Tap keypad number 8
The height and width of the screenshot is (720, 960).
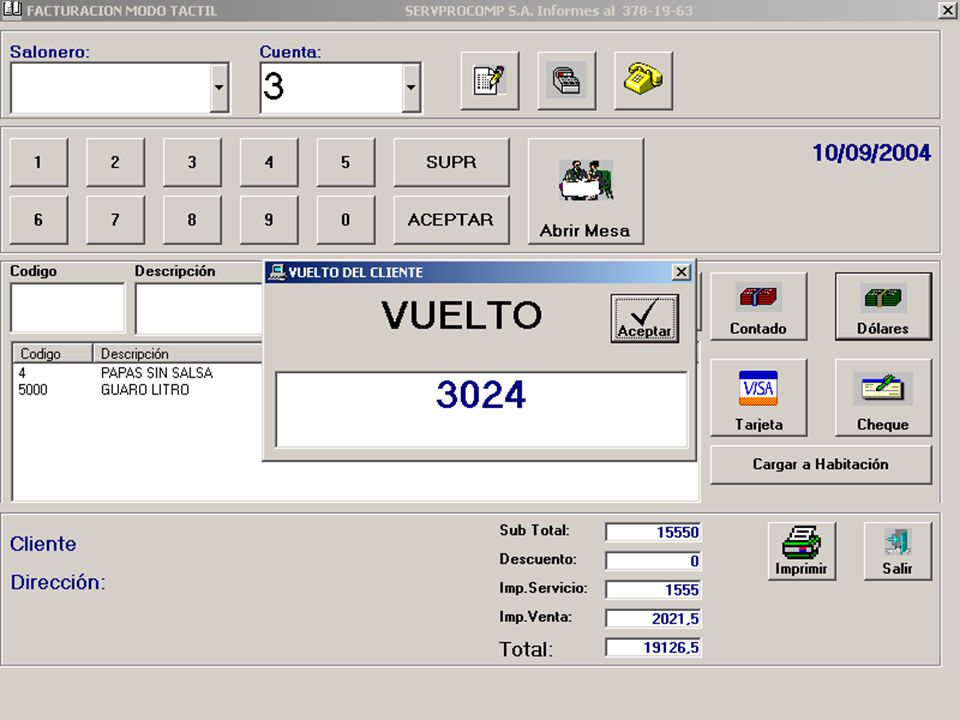coord(192,220)
